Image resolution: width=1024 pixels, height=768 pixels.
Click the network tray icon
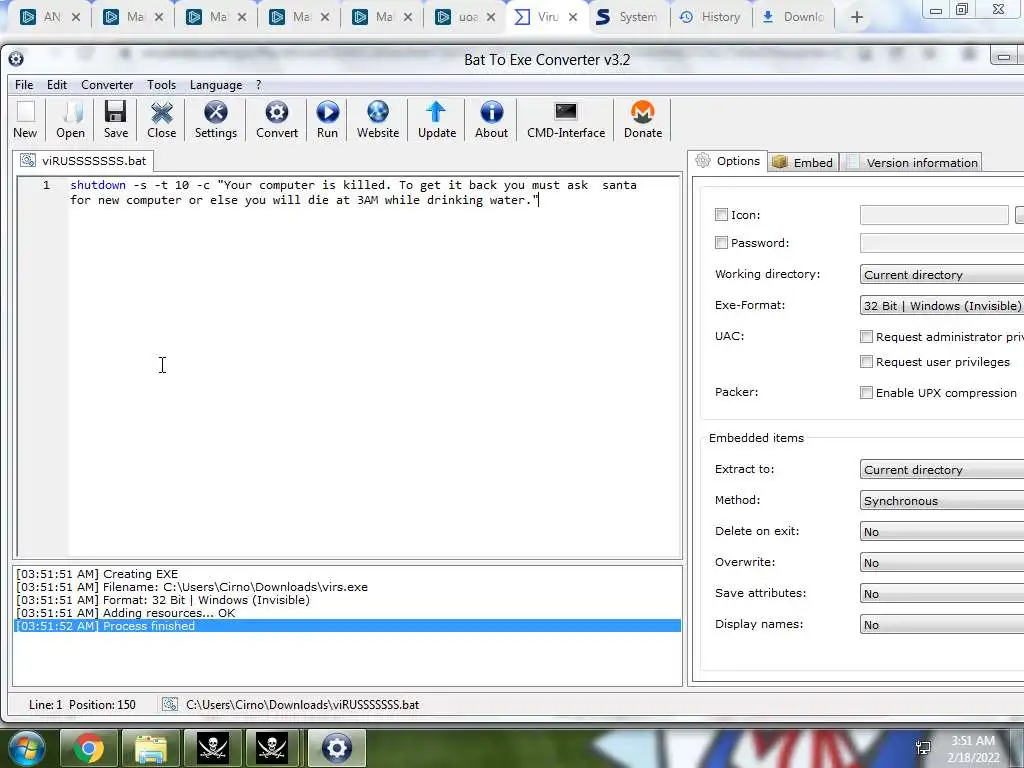[x=923, y=748]
